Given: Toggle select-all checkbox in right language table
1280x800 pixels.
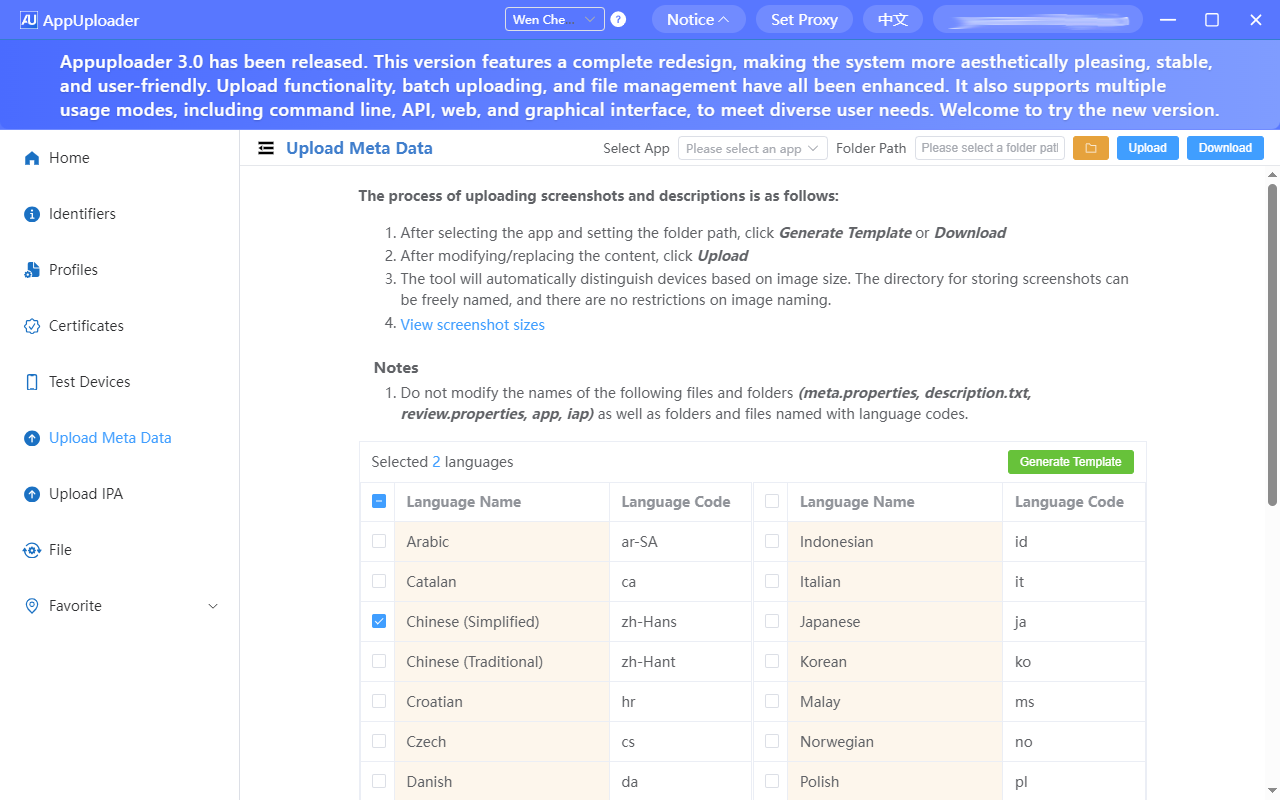Looking at the screenshot, I should (772, 501).
